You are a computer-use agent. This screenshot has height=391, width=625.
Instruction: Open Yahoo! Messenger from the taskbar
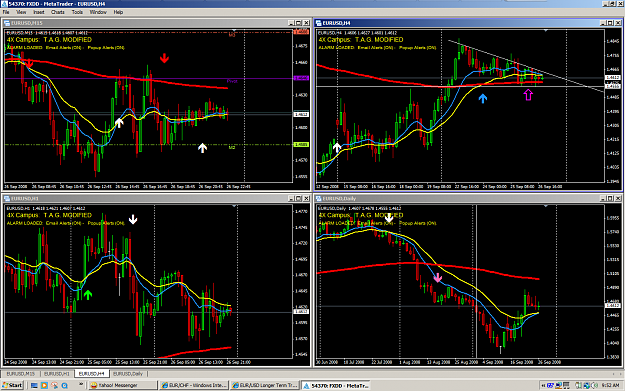pyautogui.click(x=122, y=385)
